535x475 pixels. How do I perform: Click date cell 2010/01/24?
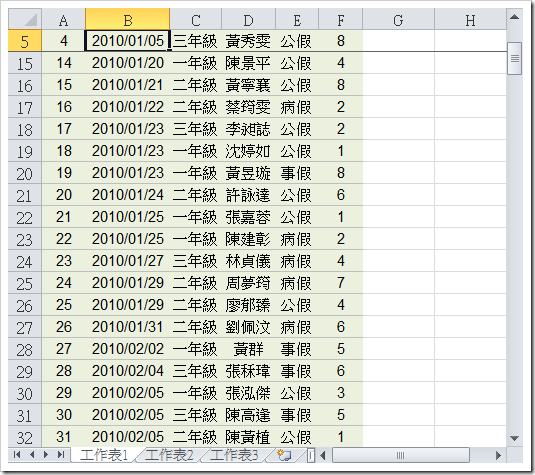click(x=128, y=195)
